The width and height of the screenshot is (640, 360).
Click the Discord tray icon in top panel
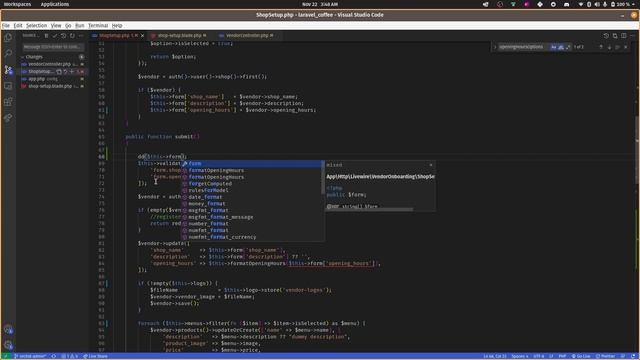pyautogui.click(x=567, y=4)
